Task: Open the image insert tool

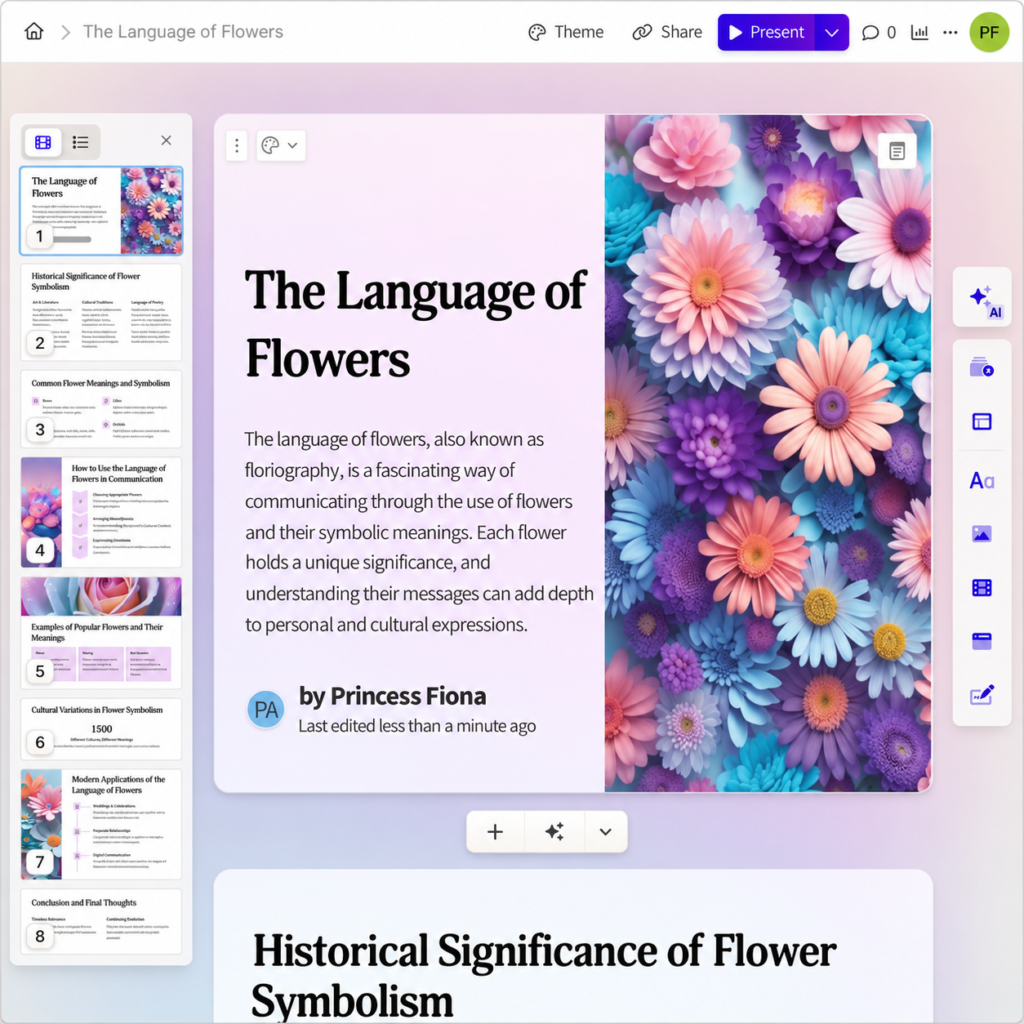Action: pos(982,534)
